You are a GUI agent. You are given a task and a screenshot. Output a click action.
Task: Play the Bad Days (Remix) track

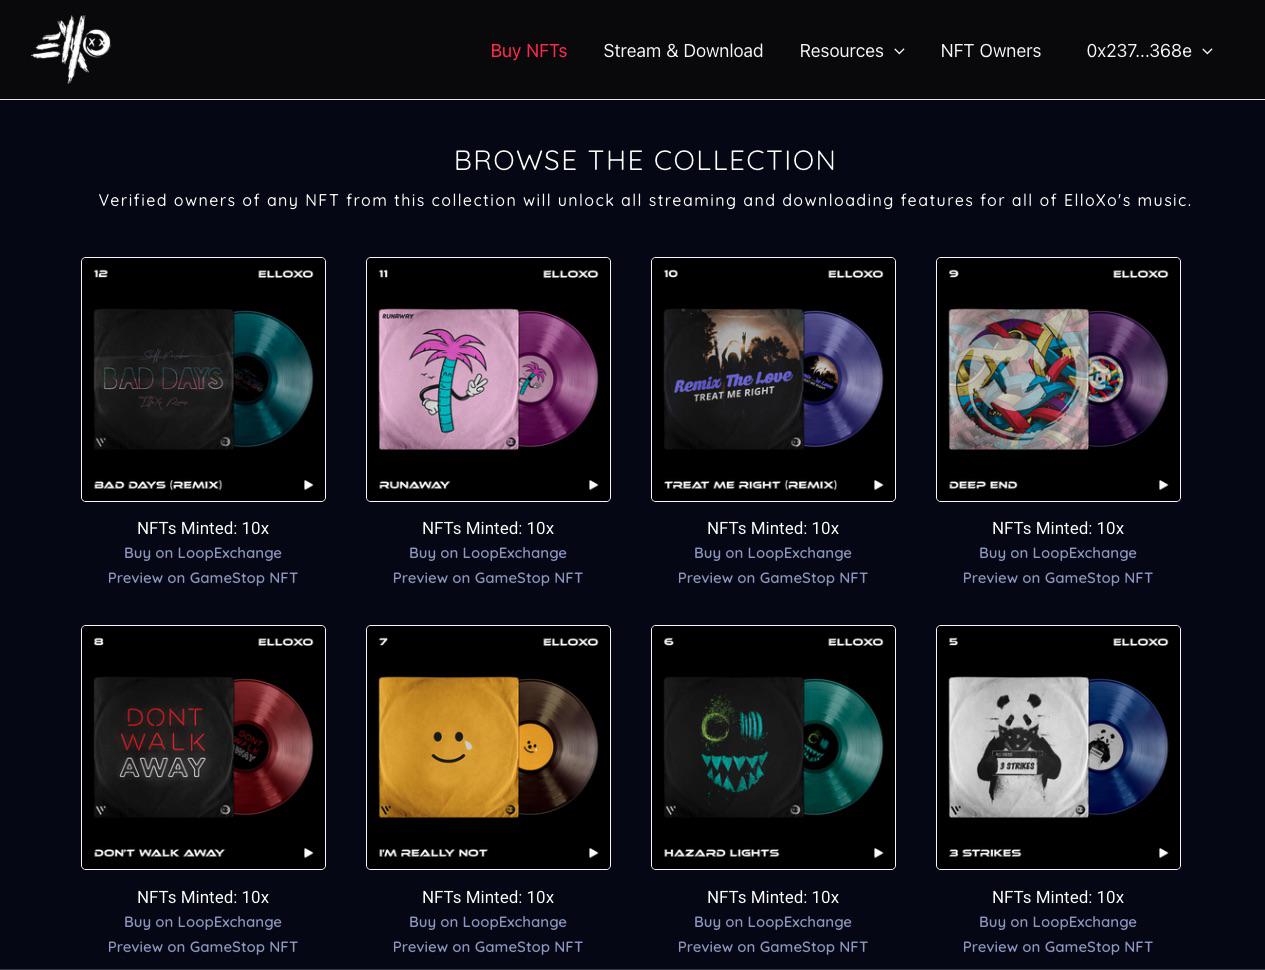click(x=308, y=485)
